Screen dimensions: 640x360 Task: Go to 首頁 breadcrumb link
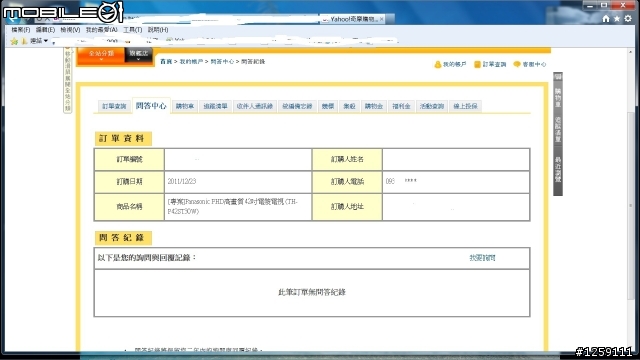click(166, 62)
